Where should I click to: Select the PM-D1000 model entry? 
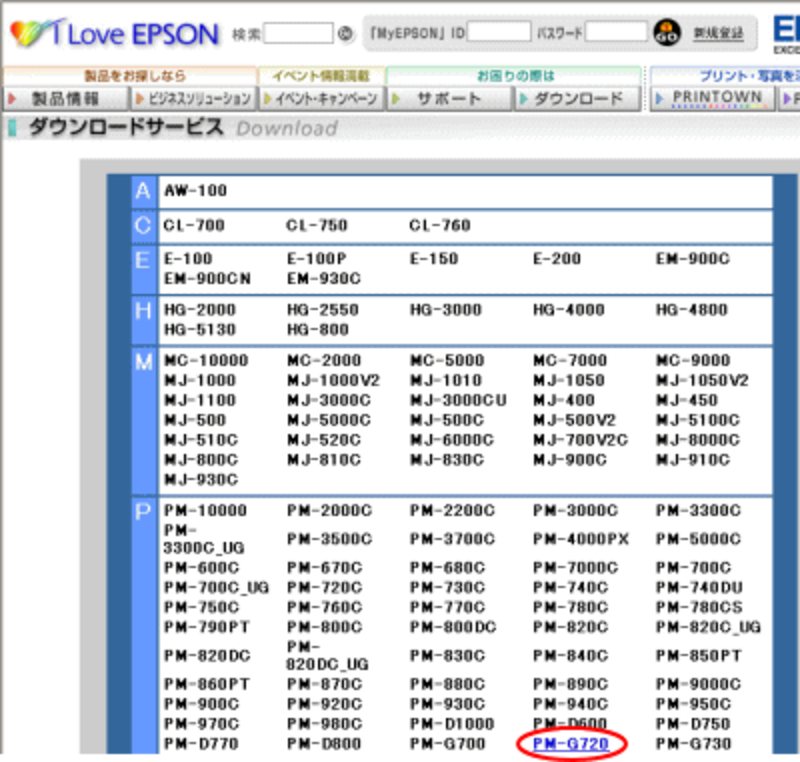click(452, 724)
